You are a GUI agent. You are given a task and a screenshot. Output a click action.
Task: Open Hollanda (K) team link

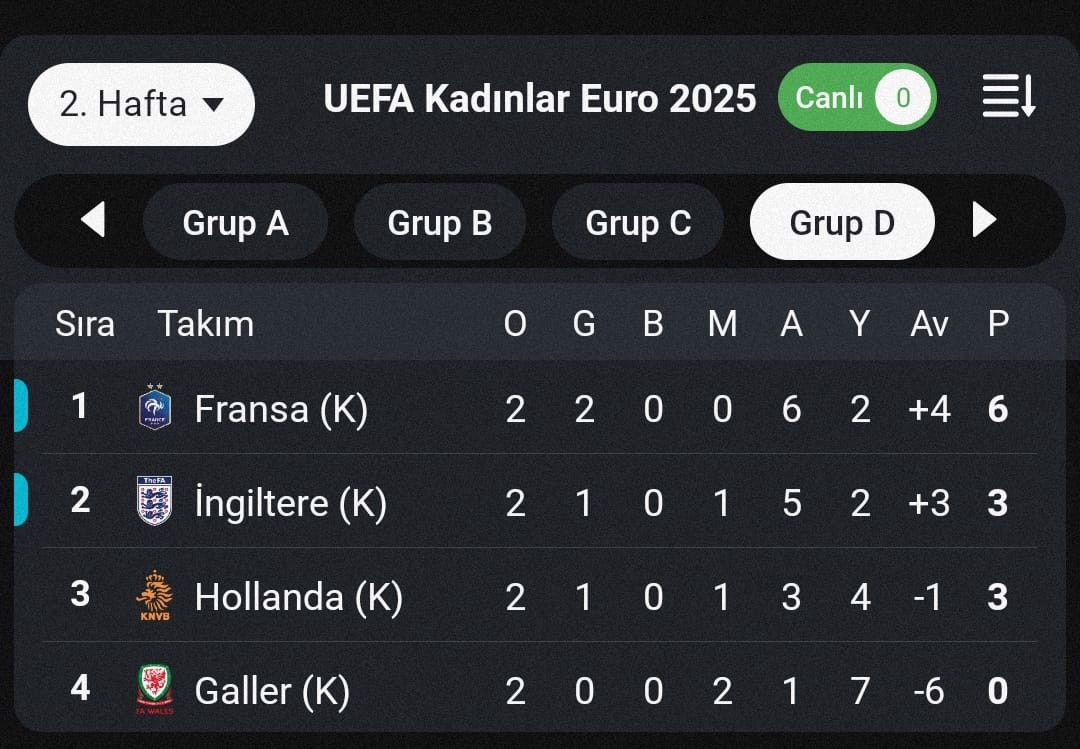[299, 597]
